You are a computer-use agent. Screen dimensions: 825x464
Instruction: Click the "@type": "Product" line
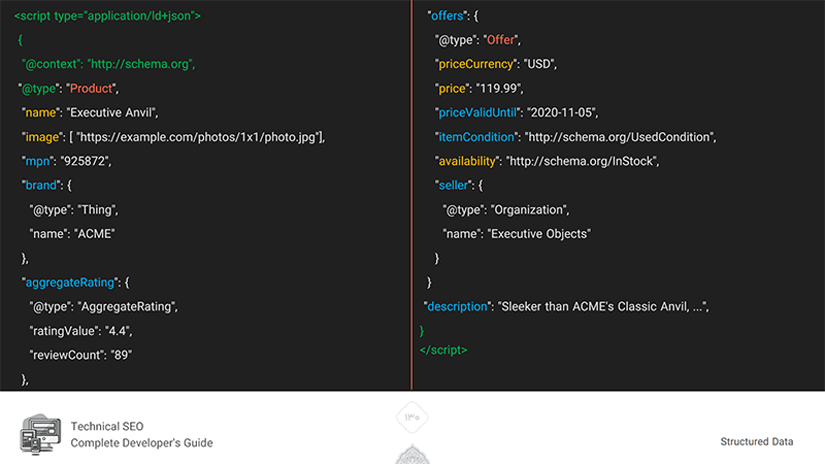[x=68, y=88]
